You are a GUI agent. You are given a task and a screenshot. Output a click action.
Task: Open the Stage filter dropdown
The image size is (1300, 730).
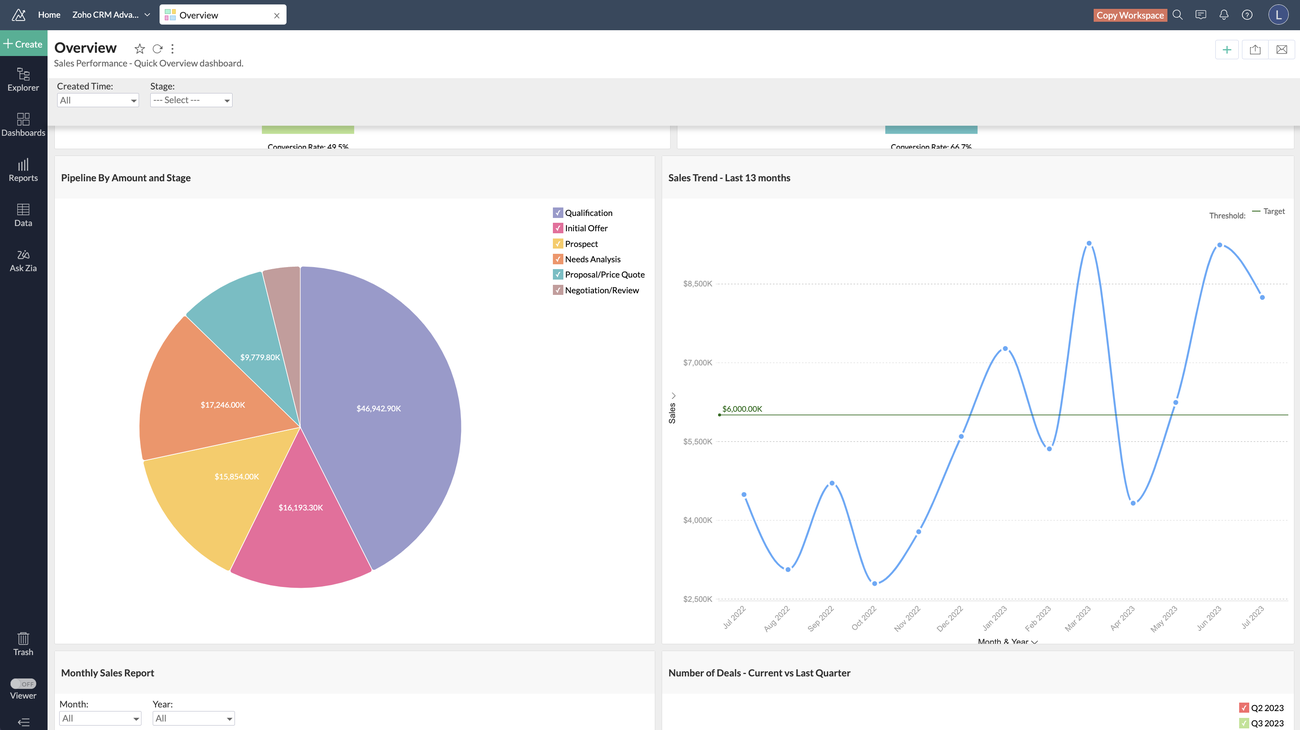pyautogui.click(x=191, y=100)
